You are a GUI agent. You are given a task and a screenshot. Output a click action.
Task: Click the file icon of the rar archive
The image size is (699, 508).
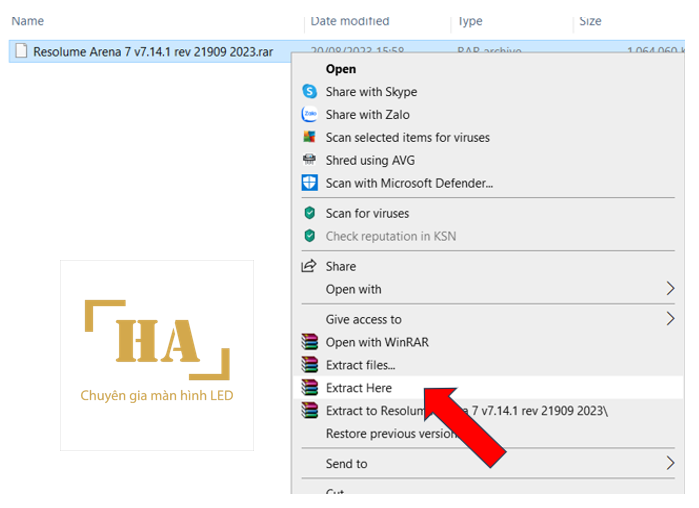pyautogui.click(x=21, y=51)
